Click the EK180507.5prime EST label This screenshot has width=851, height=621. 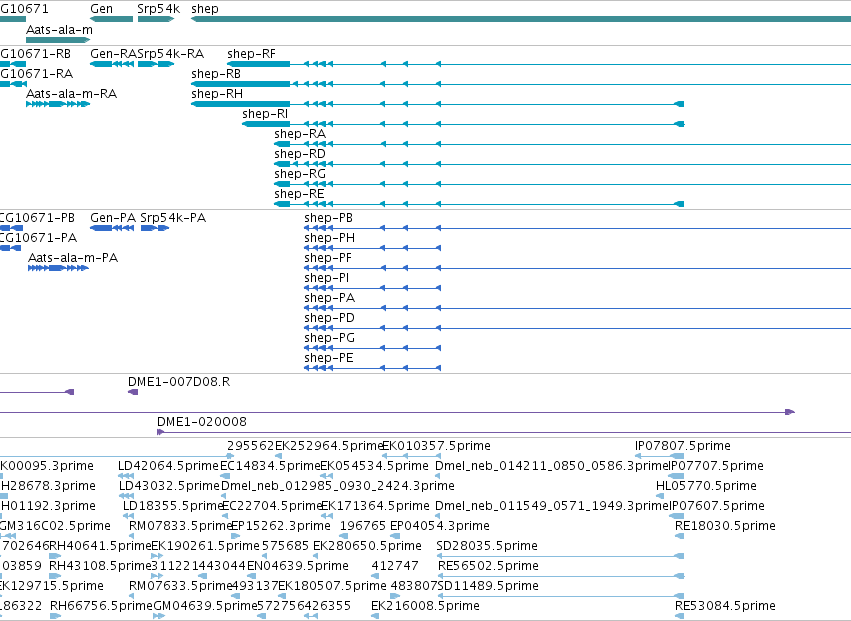coord(332,587)
